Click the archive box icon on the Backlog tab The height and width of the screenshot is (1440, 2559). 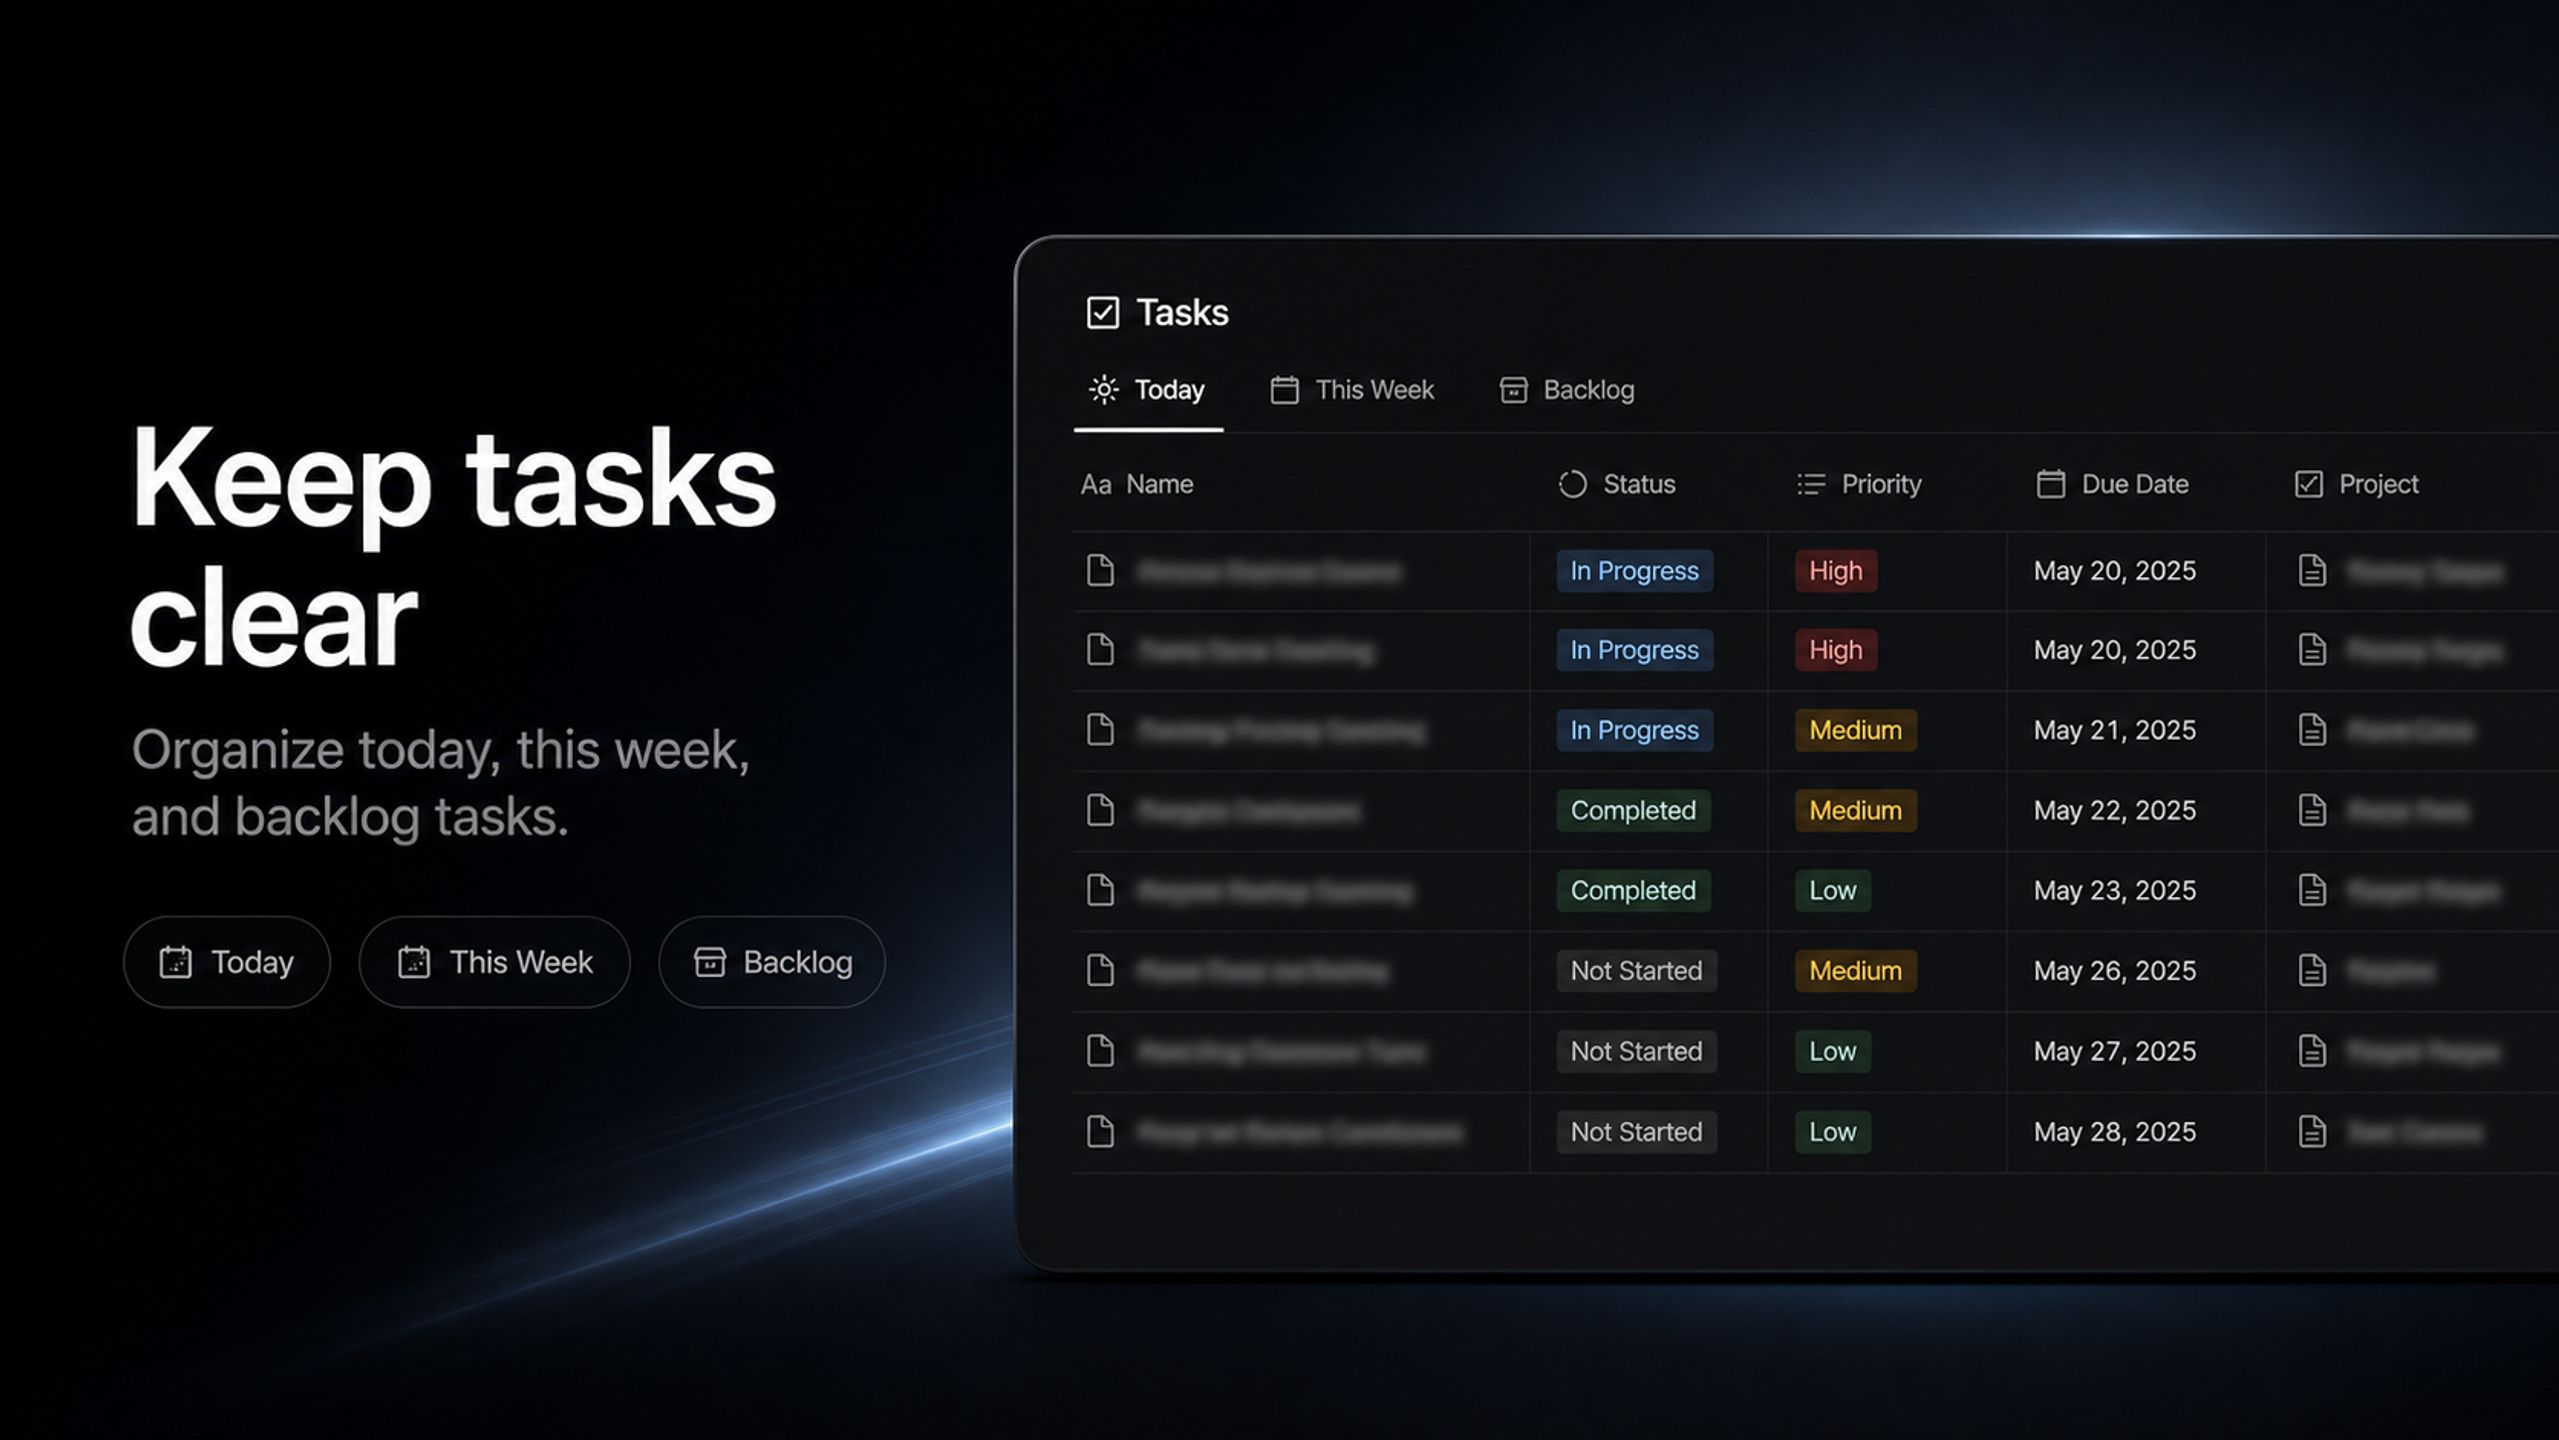point(1513,389)
